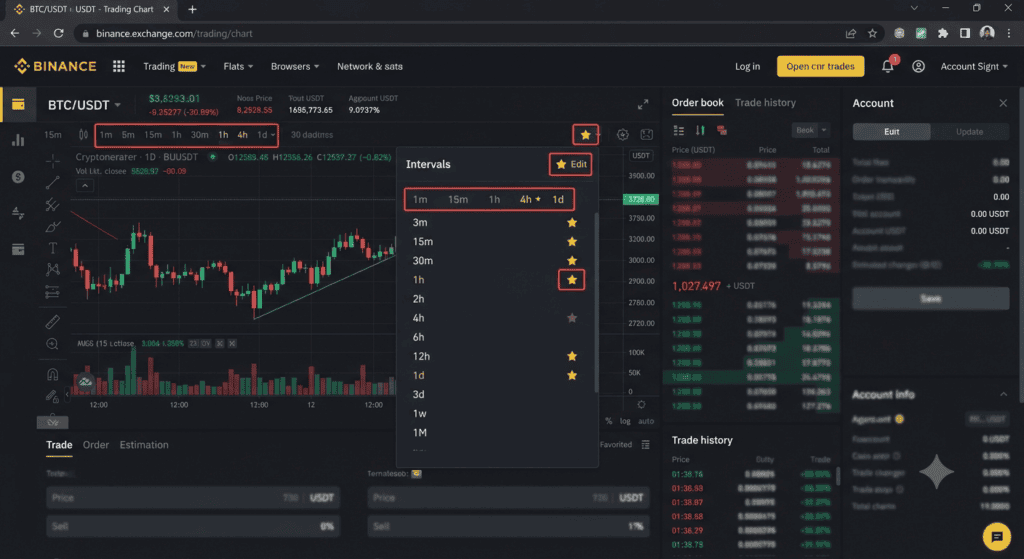The image size is (1024, 559).
Task: Toggle favorite star for 1h interval
Action: coord(572,280)
